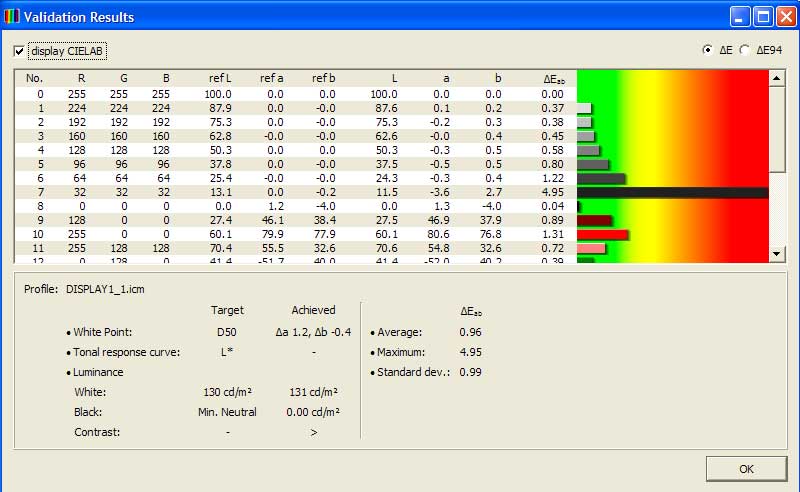
Task: Click the 'ref a' column header
Action: point(271,78)
